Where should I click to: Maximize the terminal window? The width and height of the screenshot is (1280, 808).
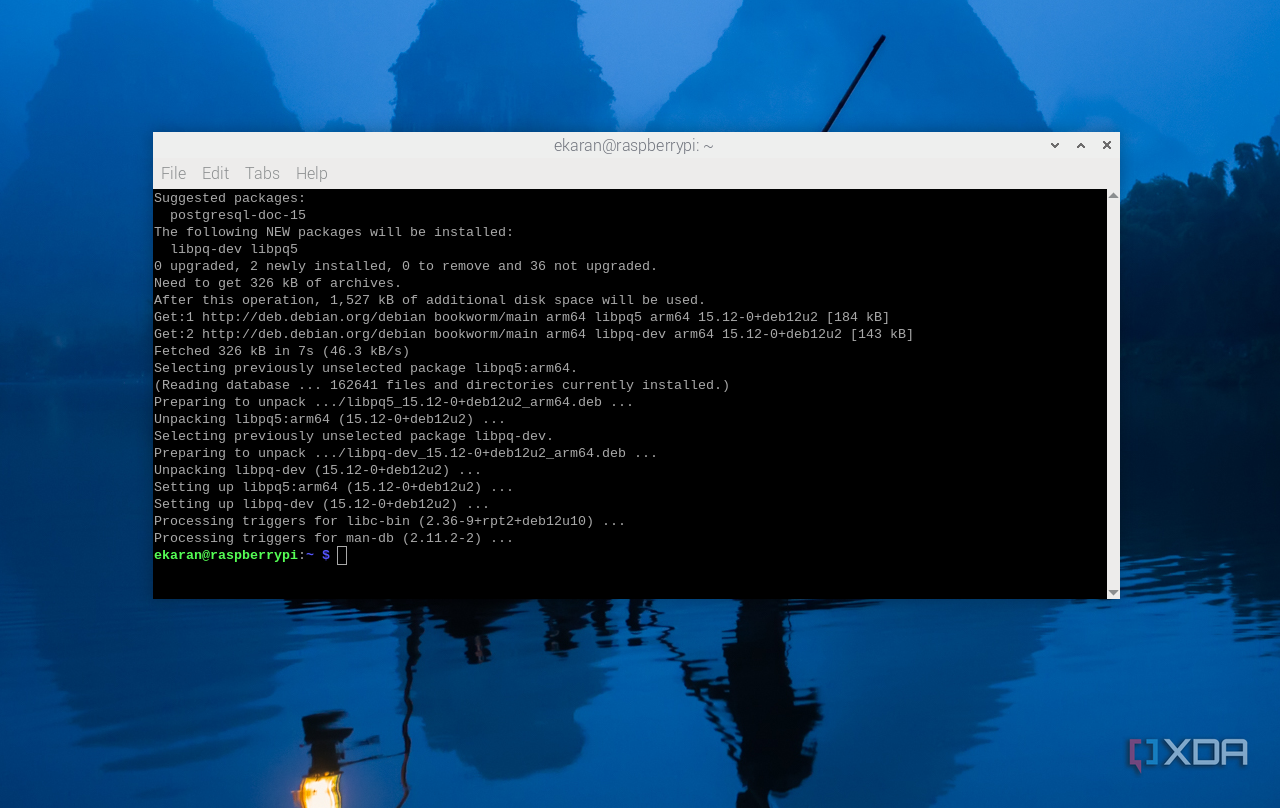1081,145
